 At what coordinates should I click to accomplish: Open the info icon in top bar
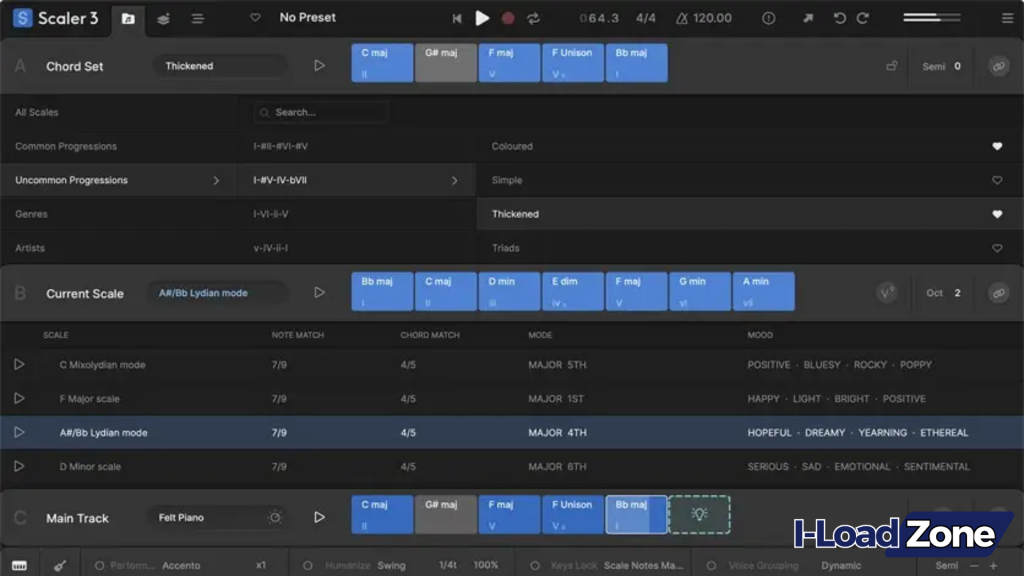click(769, 18)
